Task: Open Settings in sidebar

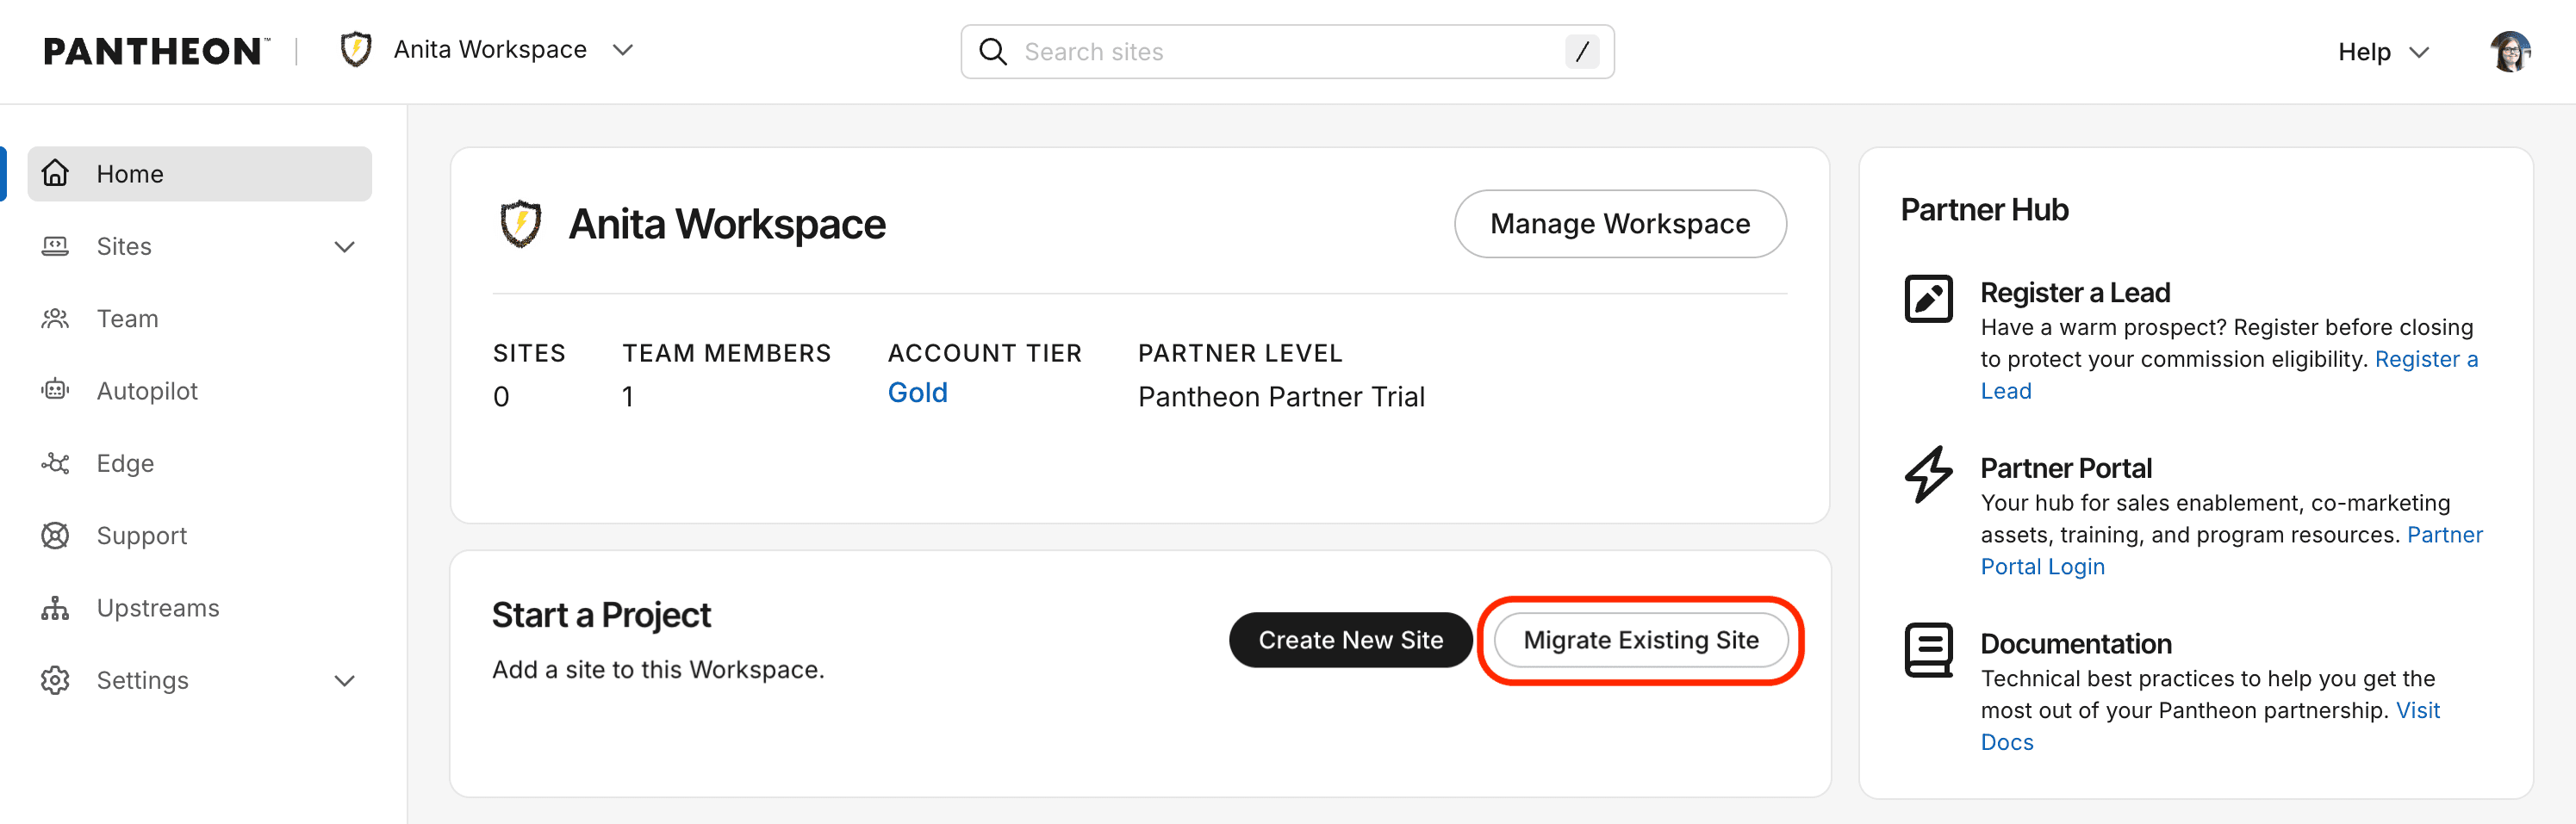Action: click(x=200, y=680)
